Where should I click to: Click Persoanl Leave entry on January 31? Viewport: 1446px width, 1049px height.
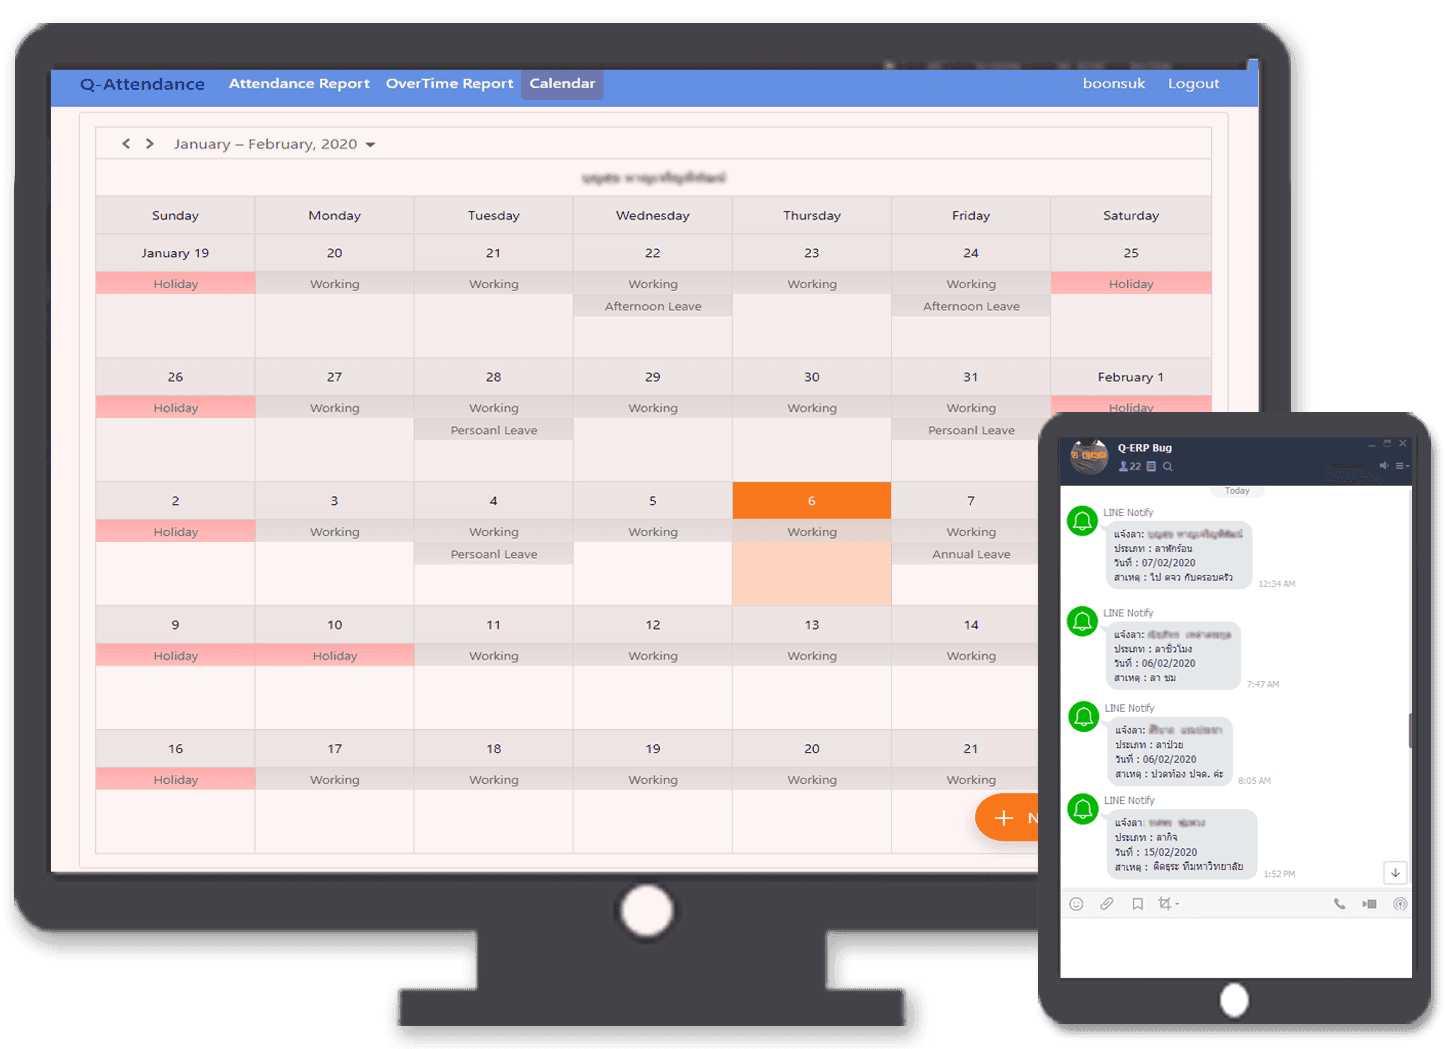tap(971, 430)
